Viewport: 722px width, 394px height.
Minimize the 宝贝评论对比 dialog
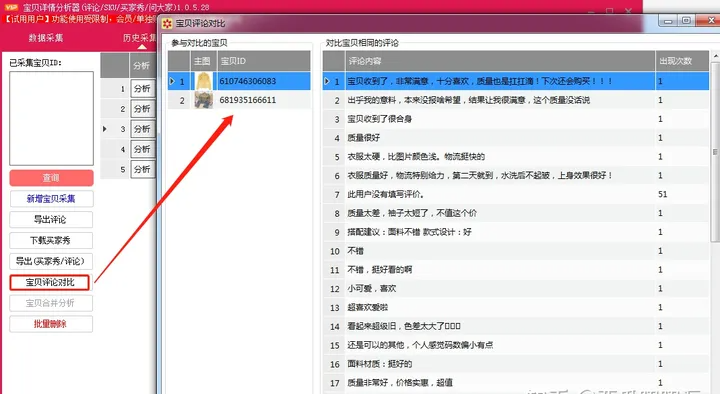[x=668, y=21]
